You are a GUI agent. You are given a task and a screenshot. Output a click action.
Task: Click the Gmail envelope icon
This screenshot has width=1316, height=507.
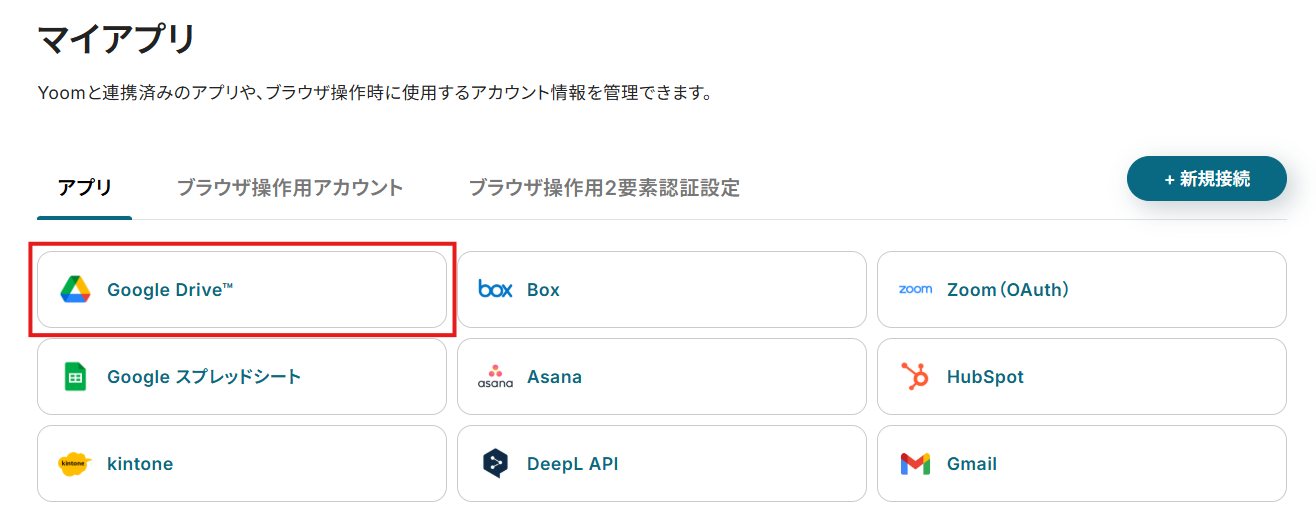tap(915, 464)
